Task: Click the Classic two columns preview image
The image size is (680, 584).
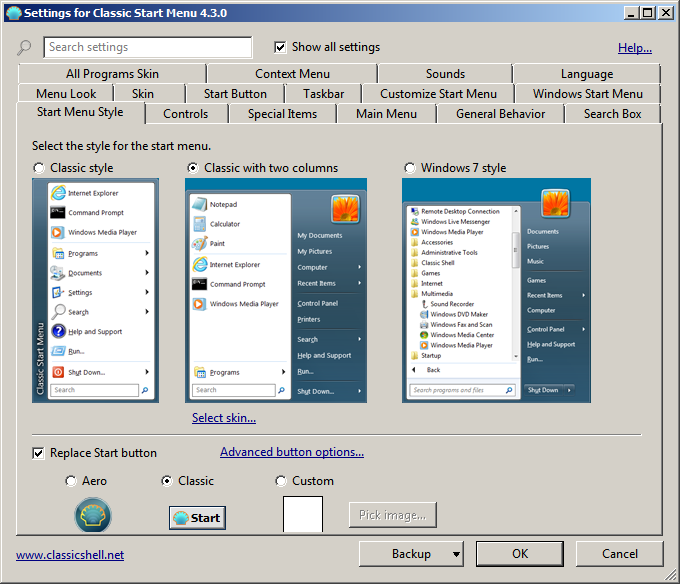Action: pyautogui.click(x=276, y=290)
